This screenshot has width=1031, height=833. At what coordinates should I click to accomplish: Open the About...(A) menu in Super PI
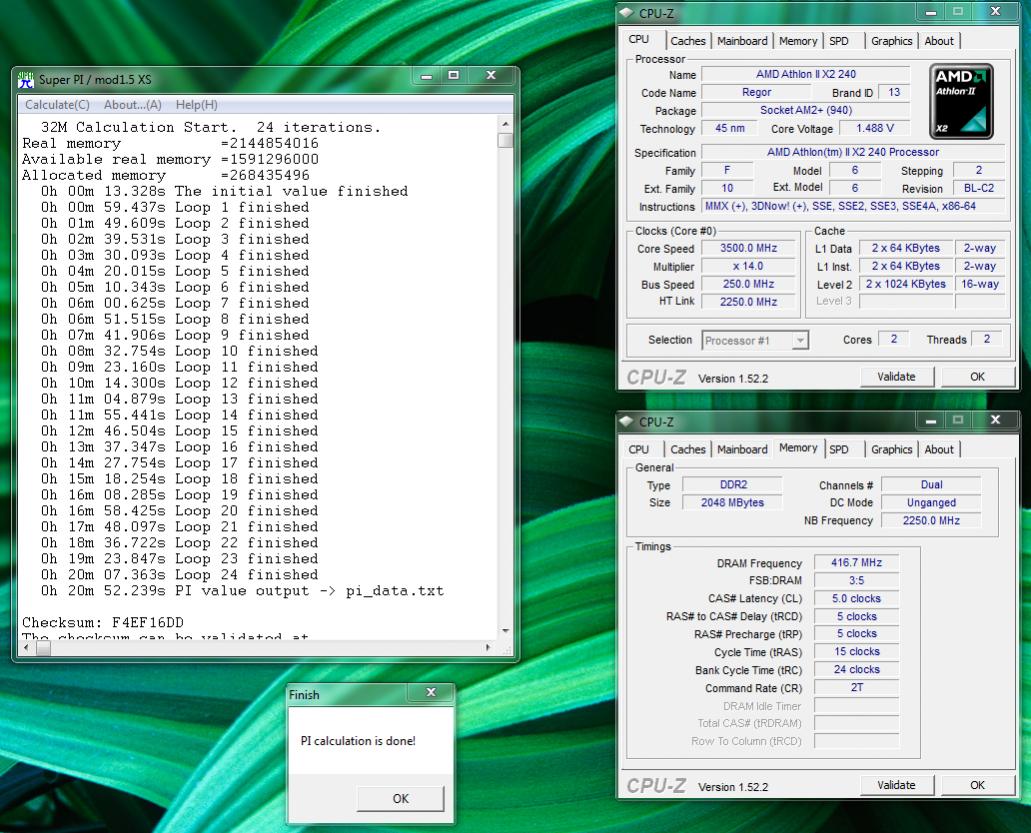click(x=133, y=105)
